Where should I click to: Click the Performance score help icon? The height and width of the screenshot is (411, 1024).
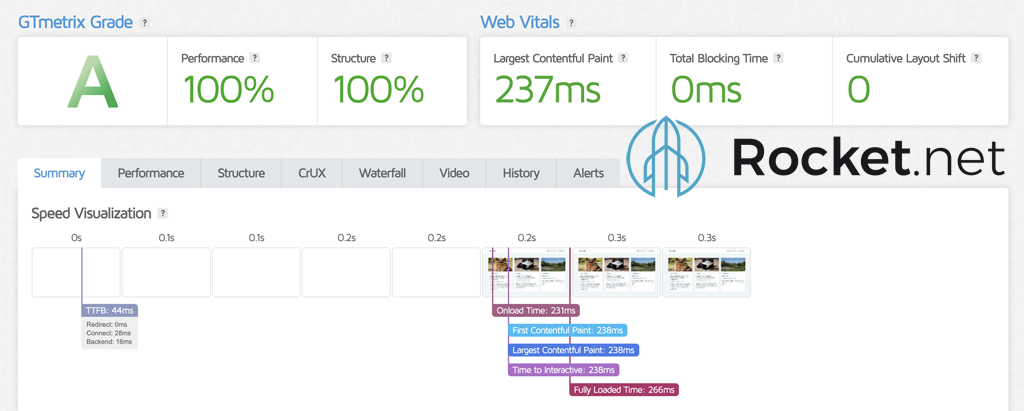click(255, 58)
